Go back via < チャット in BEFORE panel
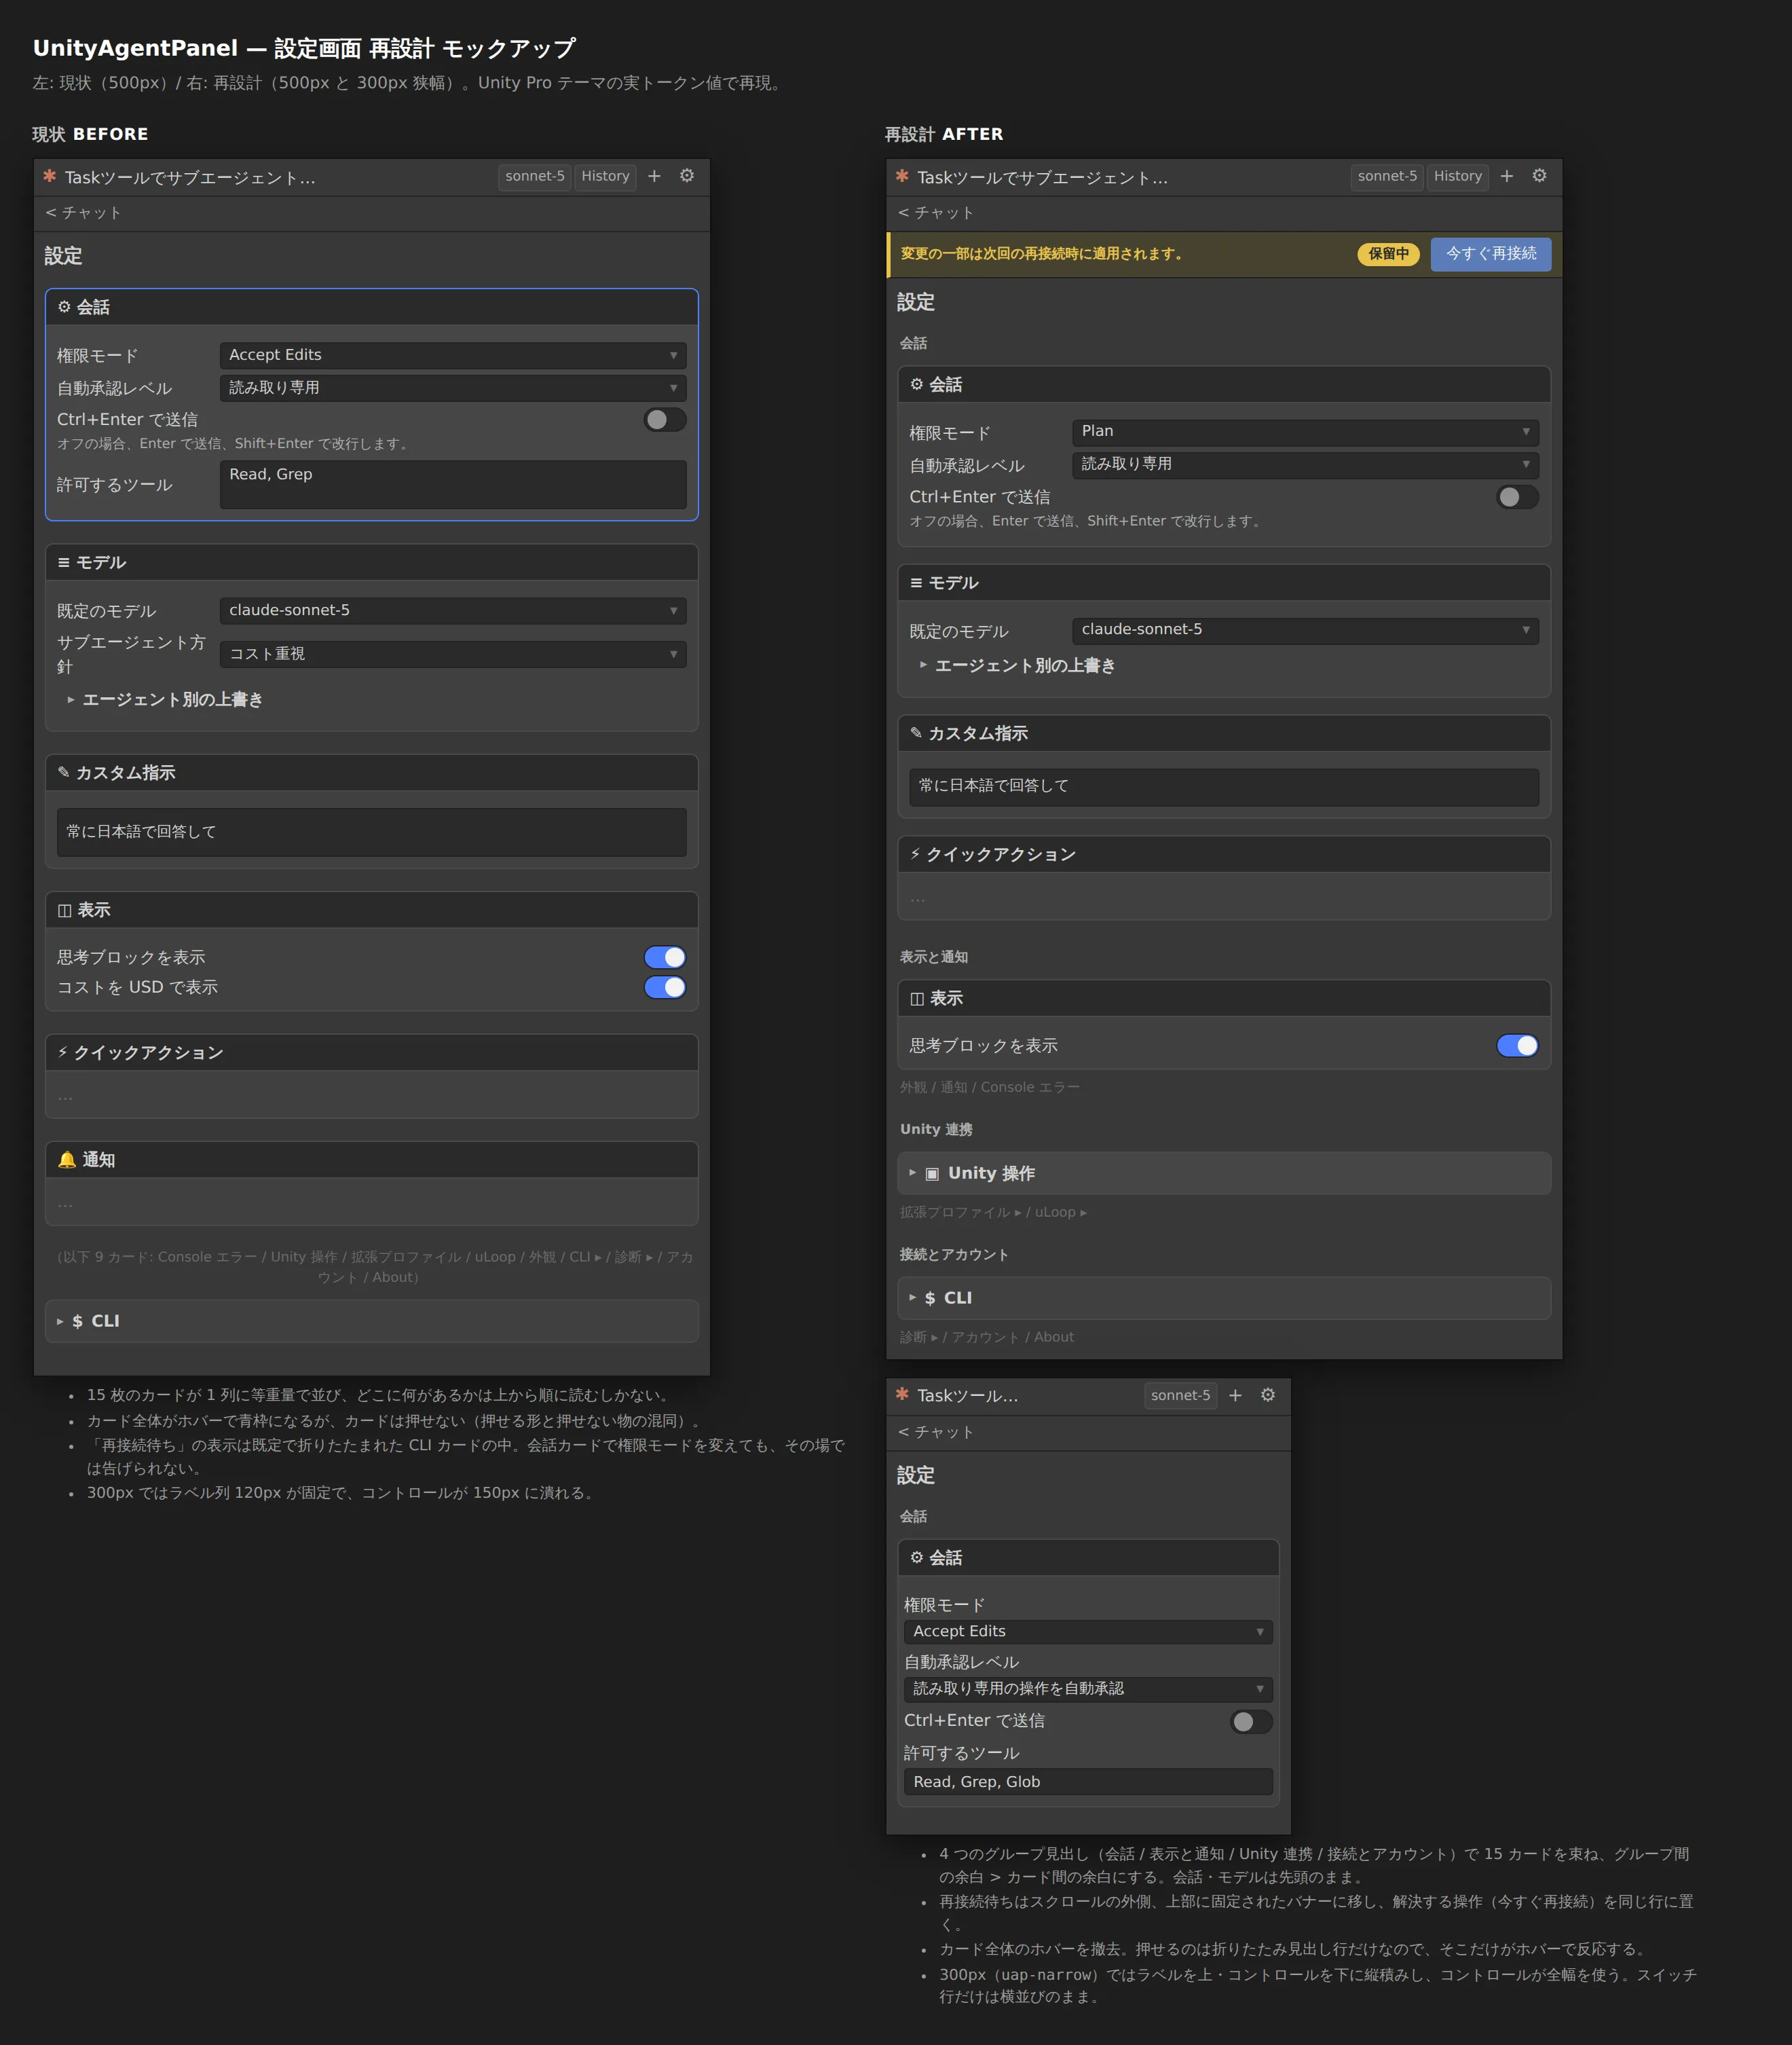The image size is (1792, 2045). [x=83, y=213]
